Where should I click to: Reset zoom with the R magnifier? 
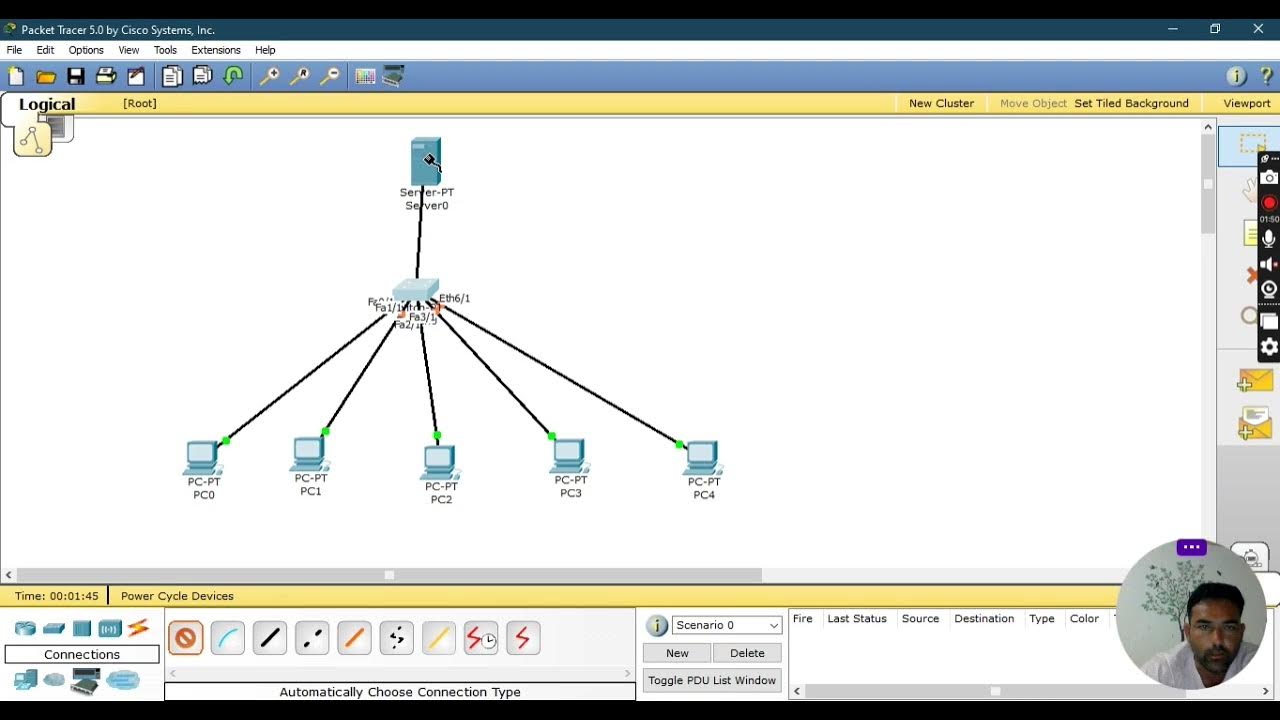click(x=300, y=76)
